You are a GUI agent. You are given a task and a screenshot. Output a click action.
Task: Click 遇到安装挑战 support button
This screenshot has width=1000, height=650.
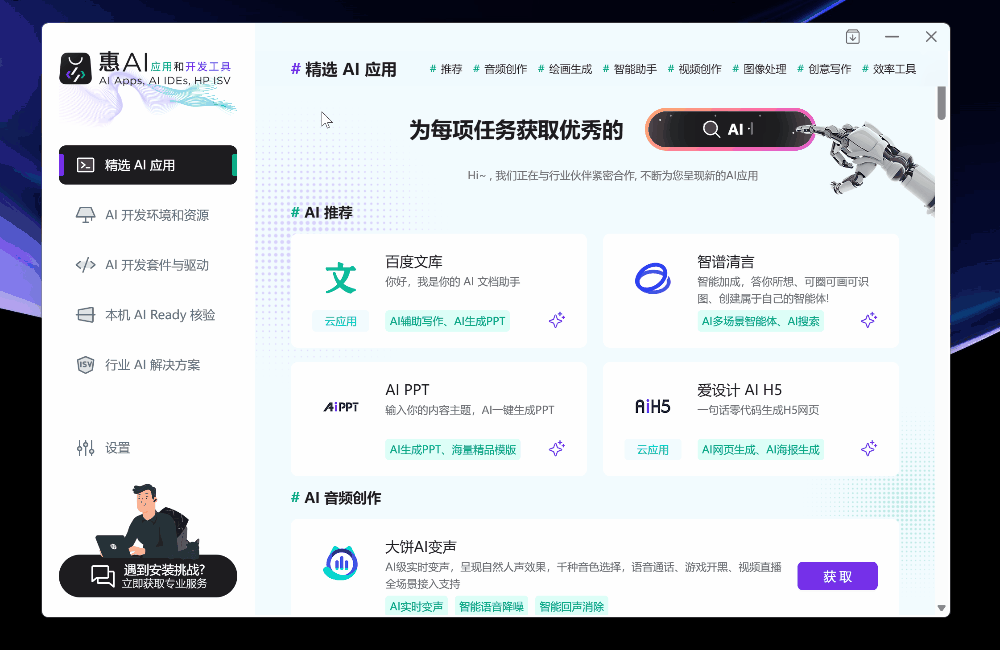pyautogui.click(x=148, y=576)
